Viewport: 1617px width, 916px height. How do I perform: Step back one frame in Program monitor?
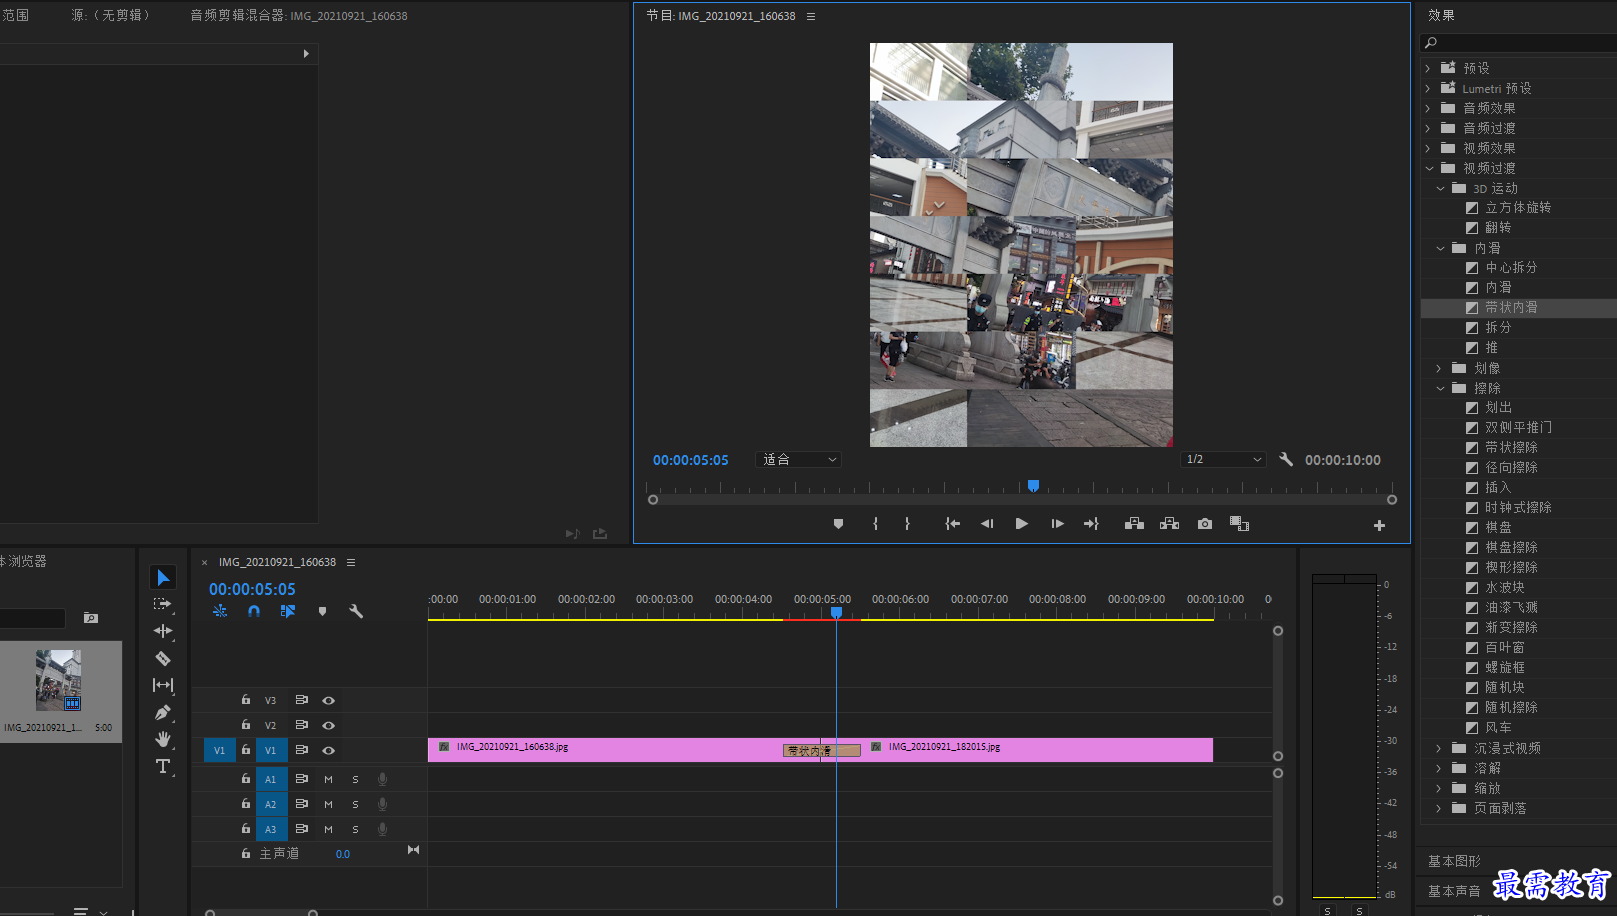[987, 524]
